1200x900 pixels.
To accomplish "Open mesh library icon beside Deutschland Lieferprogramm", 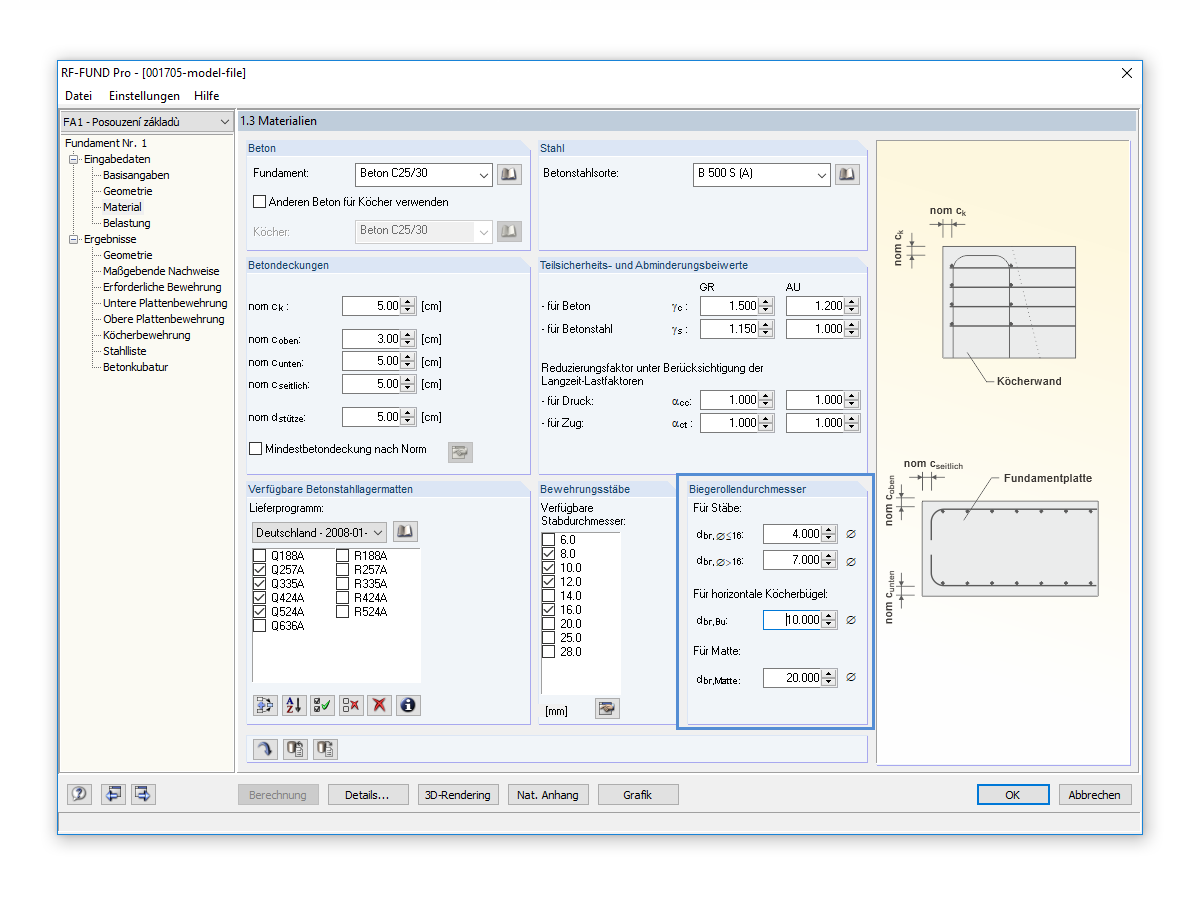I will [x=405, y=532].
